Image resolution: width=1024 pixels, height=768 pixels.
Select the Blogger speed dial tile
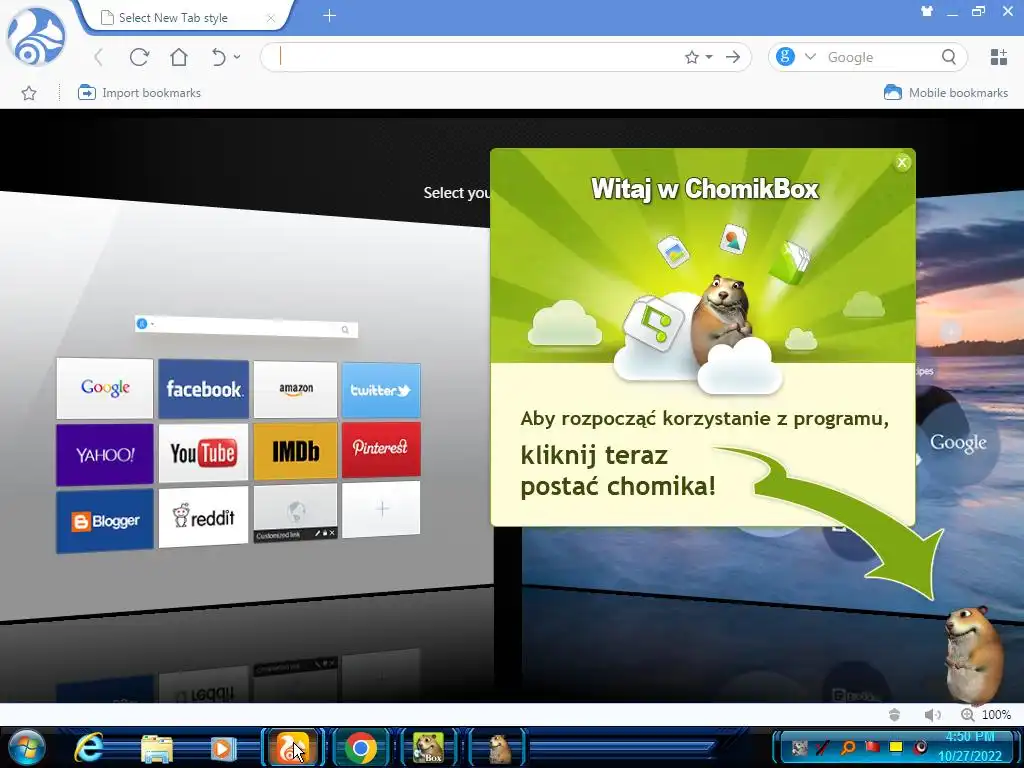coord(104,521)
